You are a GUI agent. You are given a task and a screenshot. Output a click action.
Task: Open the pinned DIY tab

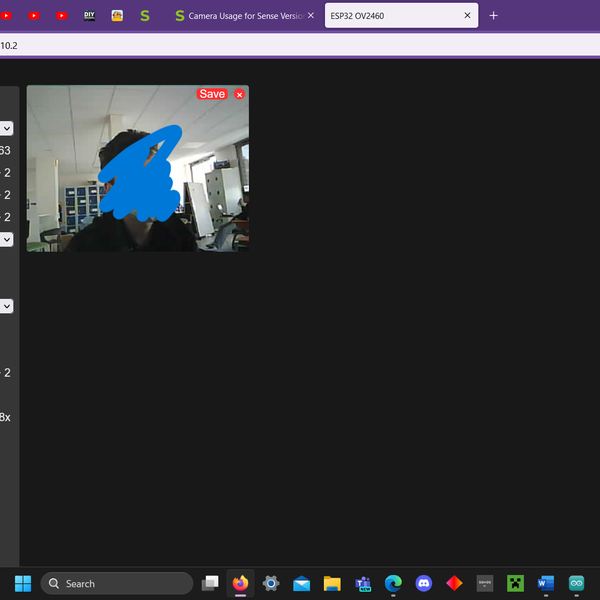click(89, 16)
